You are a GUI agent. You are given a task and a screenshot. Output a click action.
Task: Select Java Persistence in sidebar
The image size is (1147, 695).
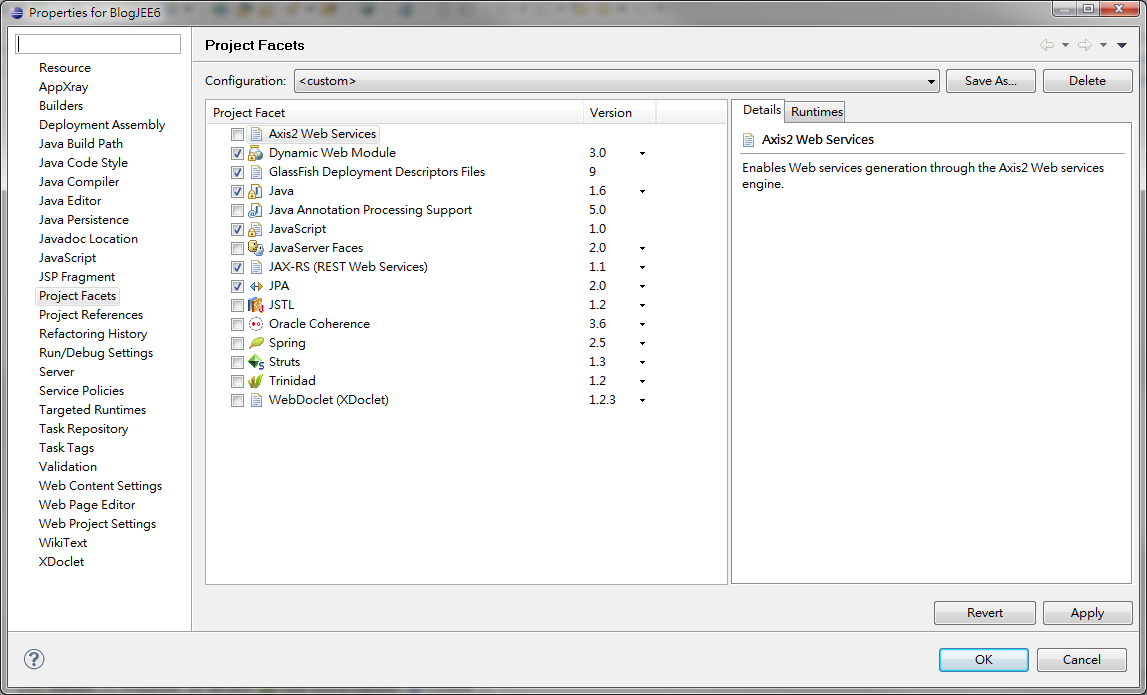point(83,219)
